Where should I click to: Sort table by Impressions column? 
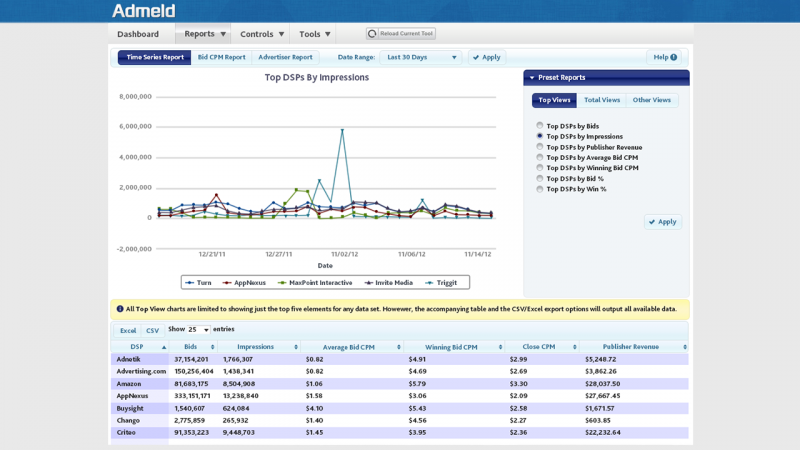click(259, 347)
